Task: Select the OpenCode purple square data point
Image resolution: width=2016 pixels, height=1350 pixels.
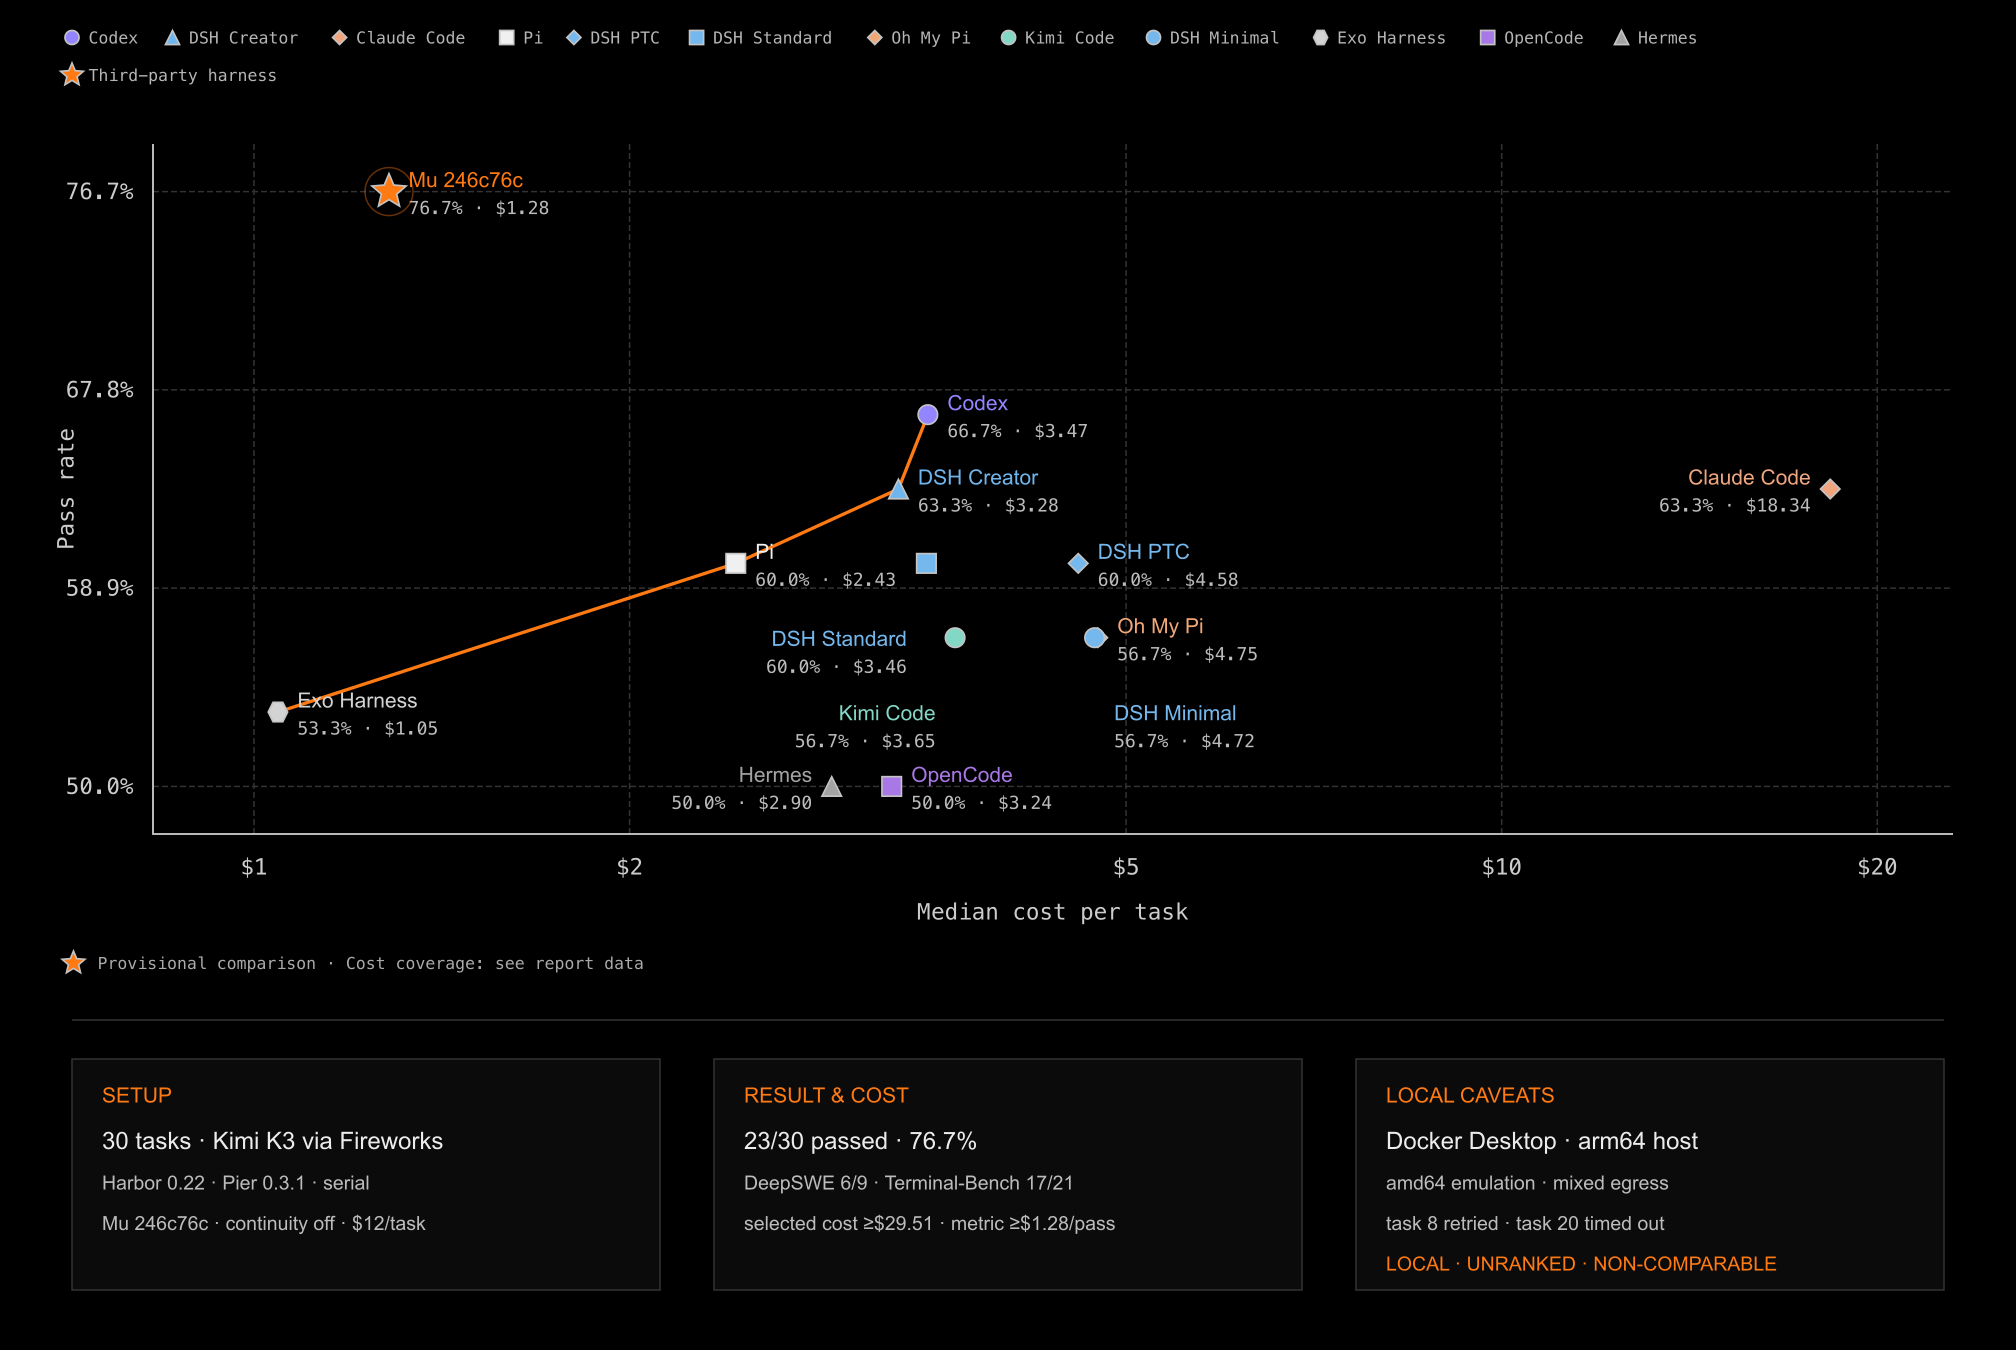Action: [x=892, y=787]
